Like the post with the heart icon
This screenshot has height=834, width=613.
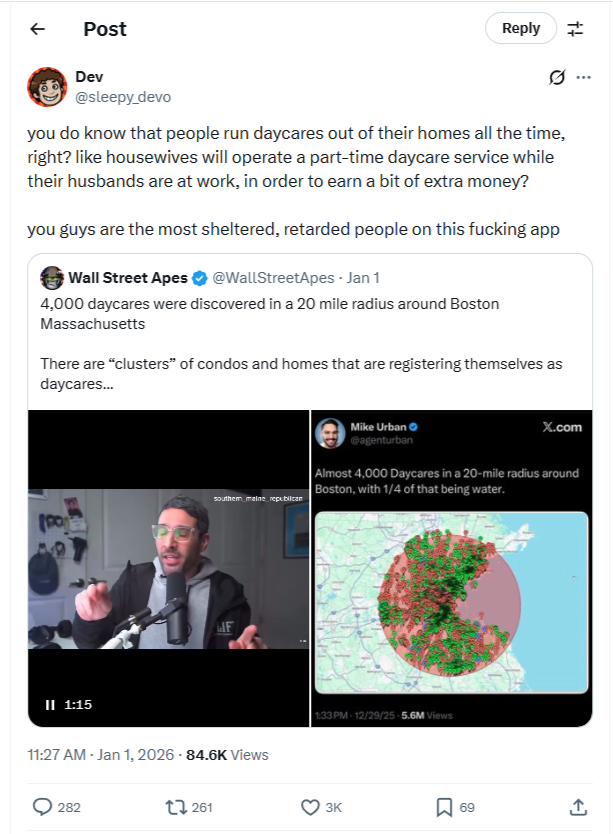[310, 807]
